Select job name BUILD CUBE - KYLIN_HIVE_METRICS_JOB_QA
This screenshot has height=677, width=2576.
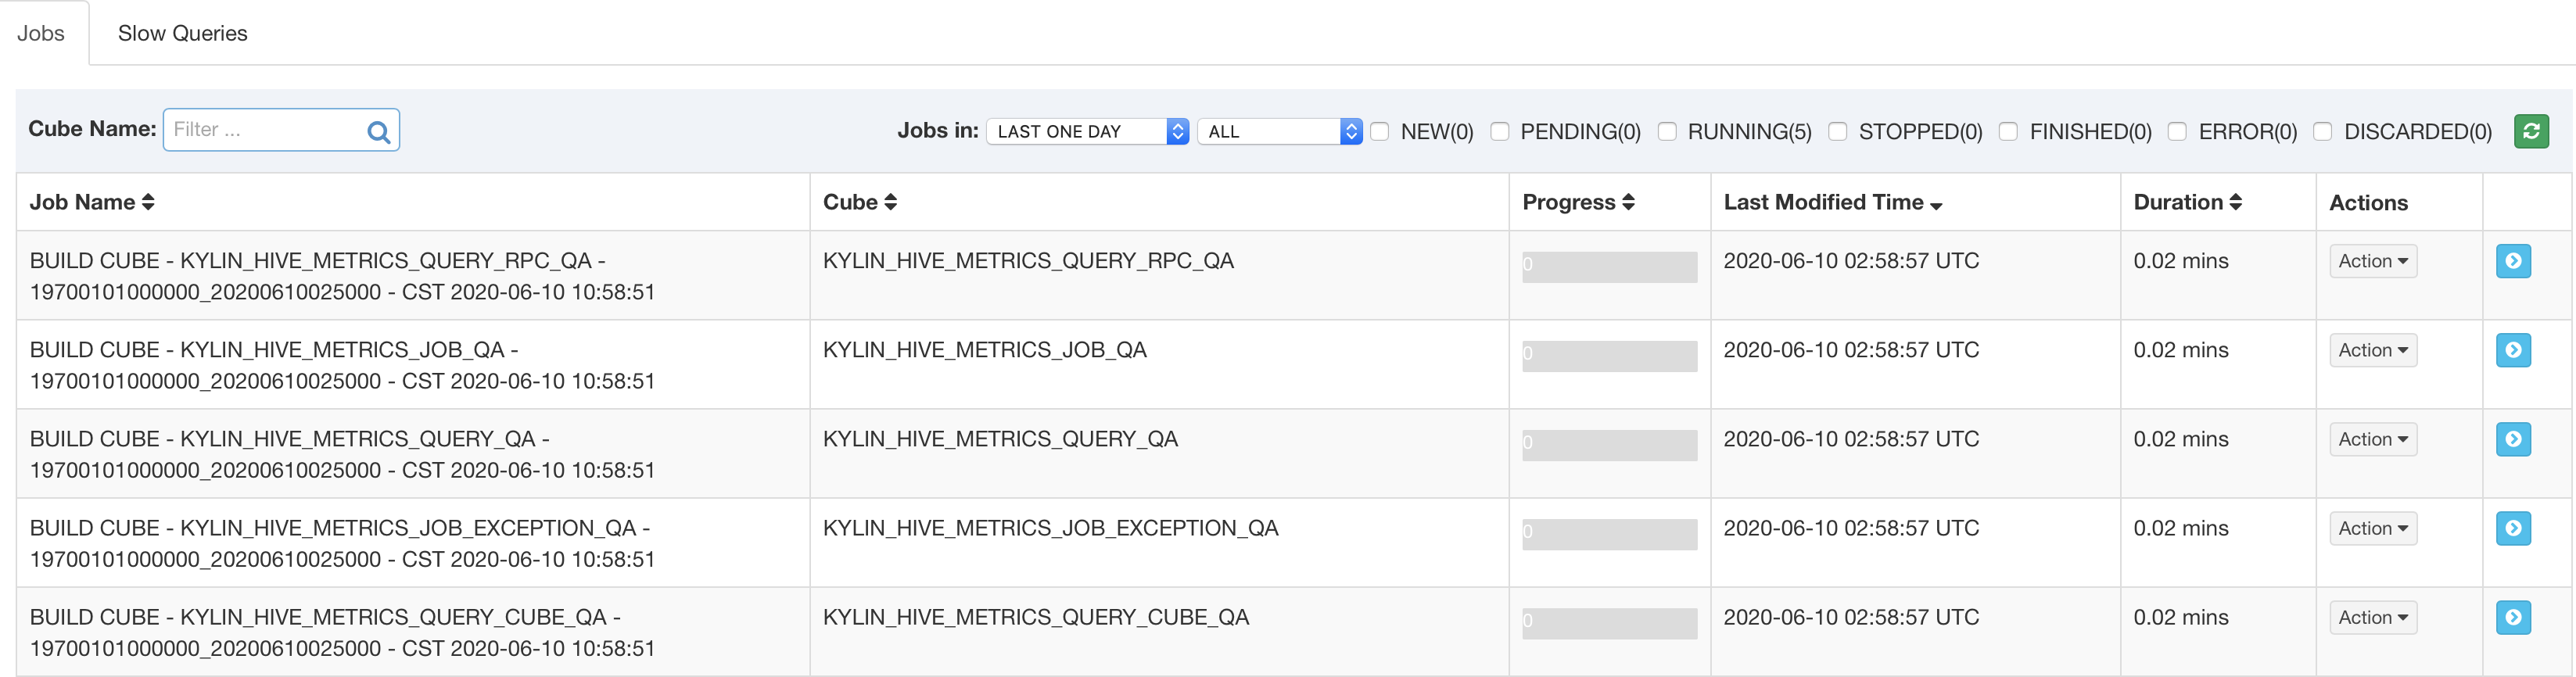tap(342, 365)
